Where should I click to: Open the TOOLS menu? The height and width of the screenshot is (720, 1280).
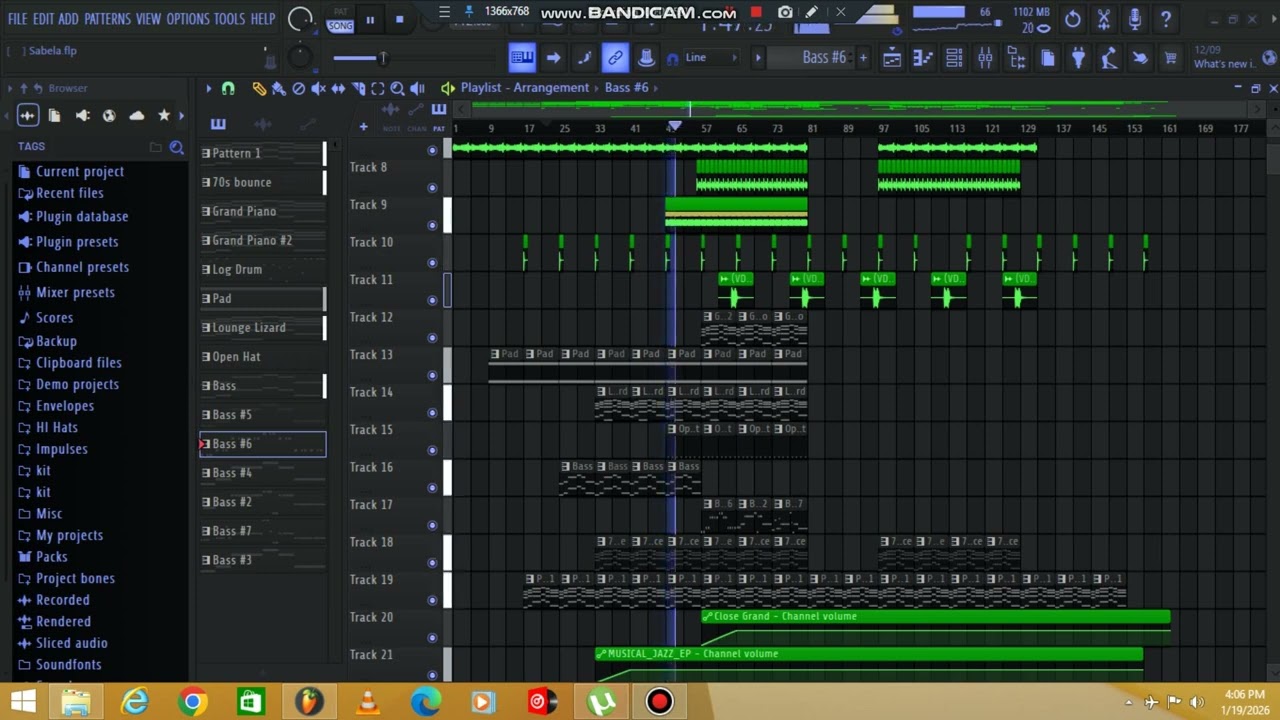(x=229, y=19)
